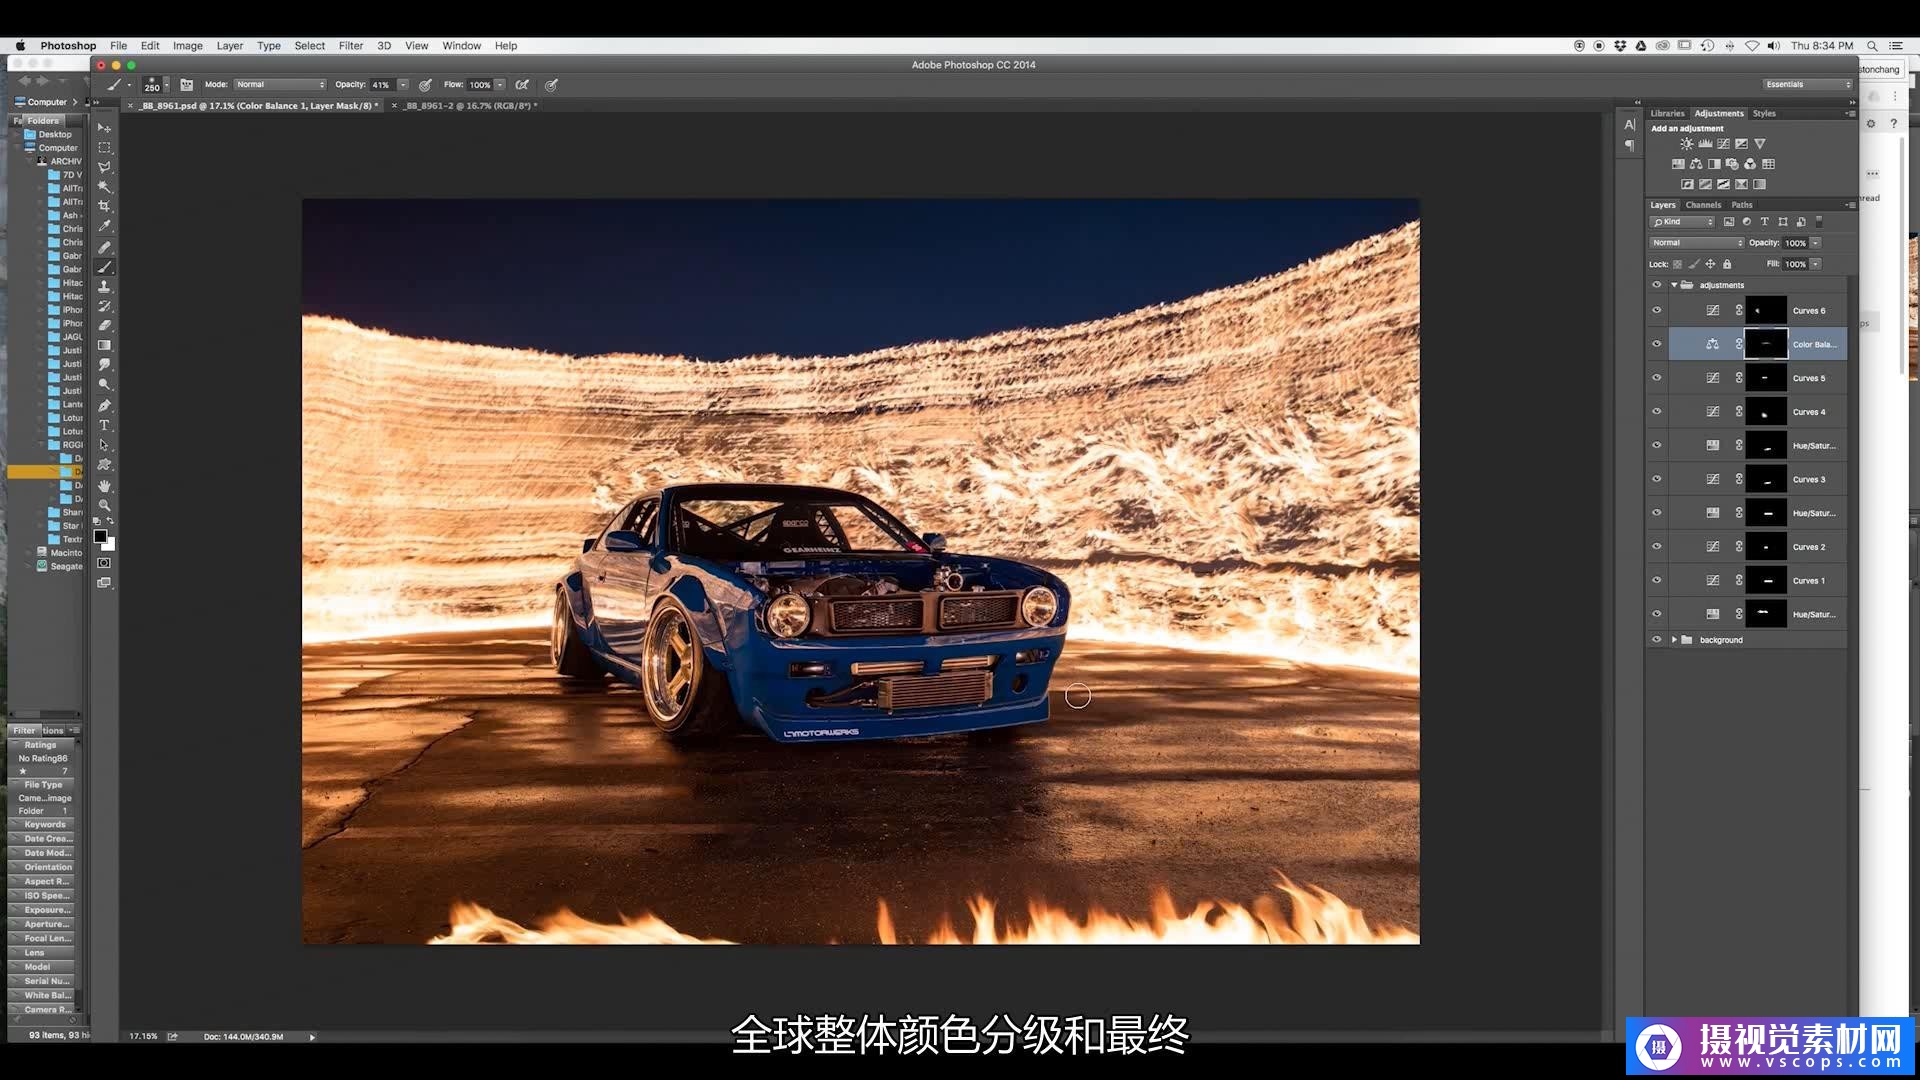Add a Brightness/Contrast adjustment
The image size is (1920, 1080).
point(1687,144)
